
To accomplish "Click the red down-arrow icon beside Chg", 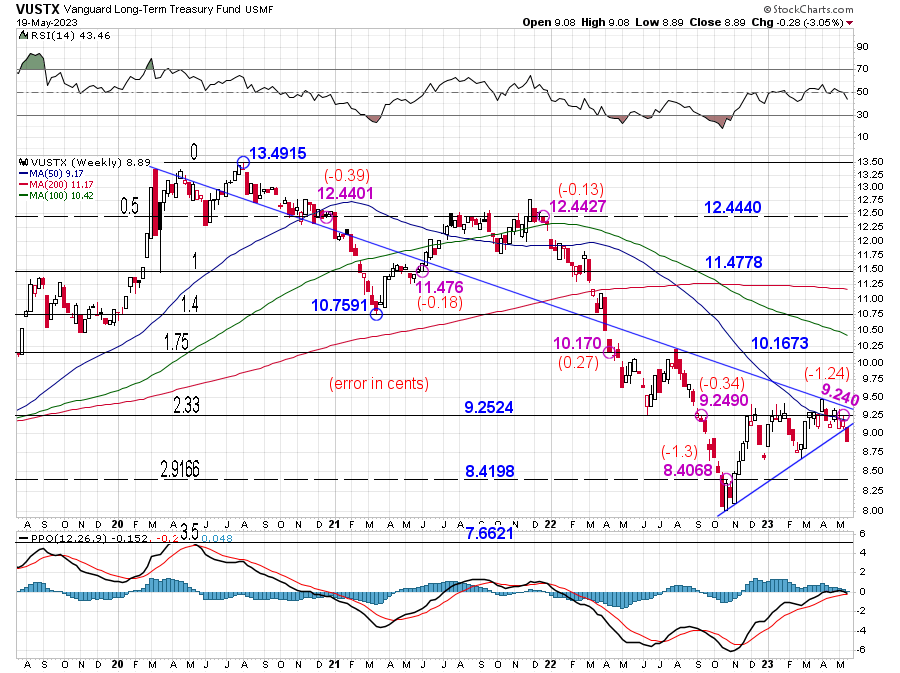I will [x=849, y=23].
